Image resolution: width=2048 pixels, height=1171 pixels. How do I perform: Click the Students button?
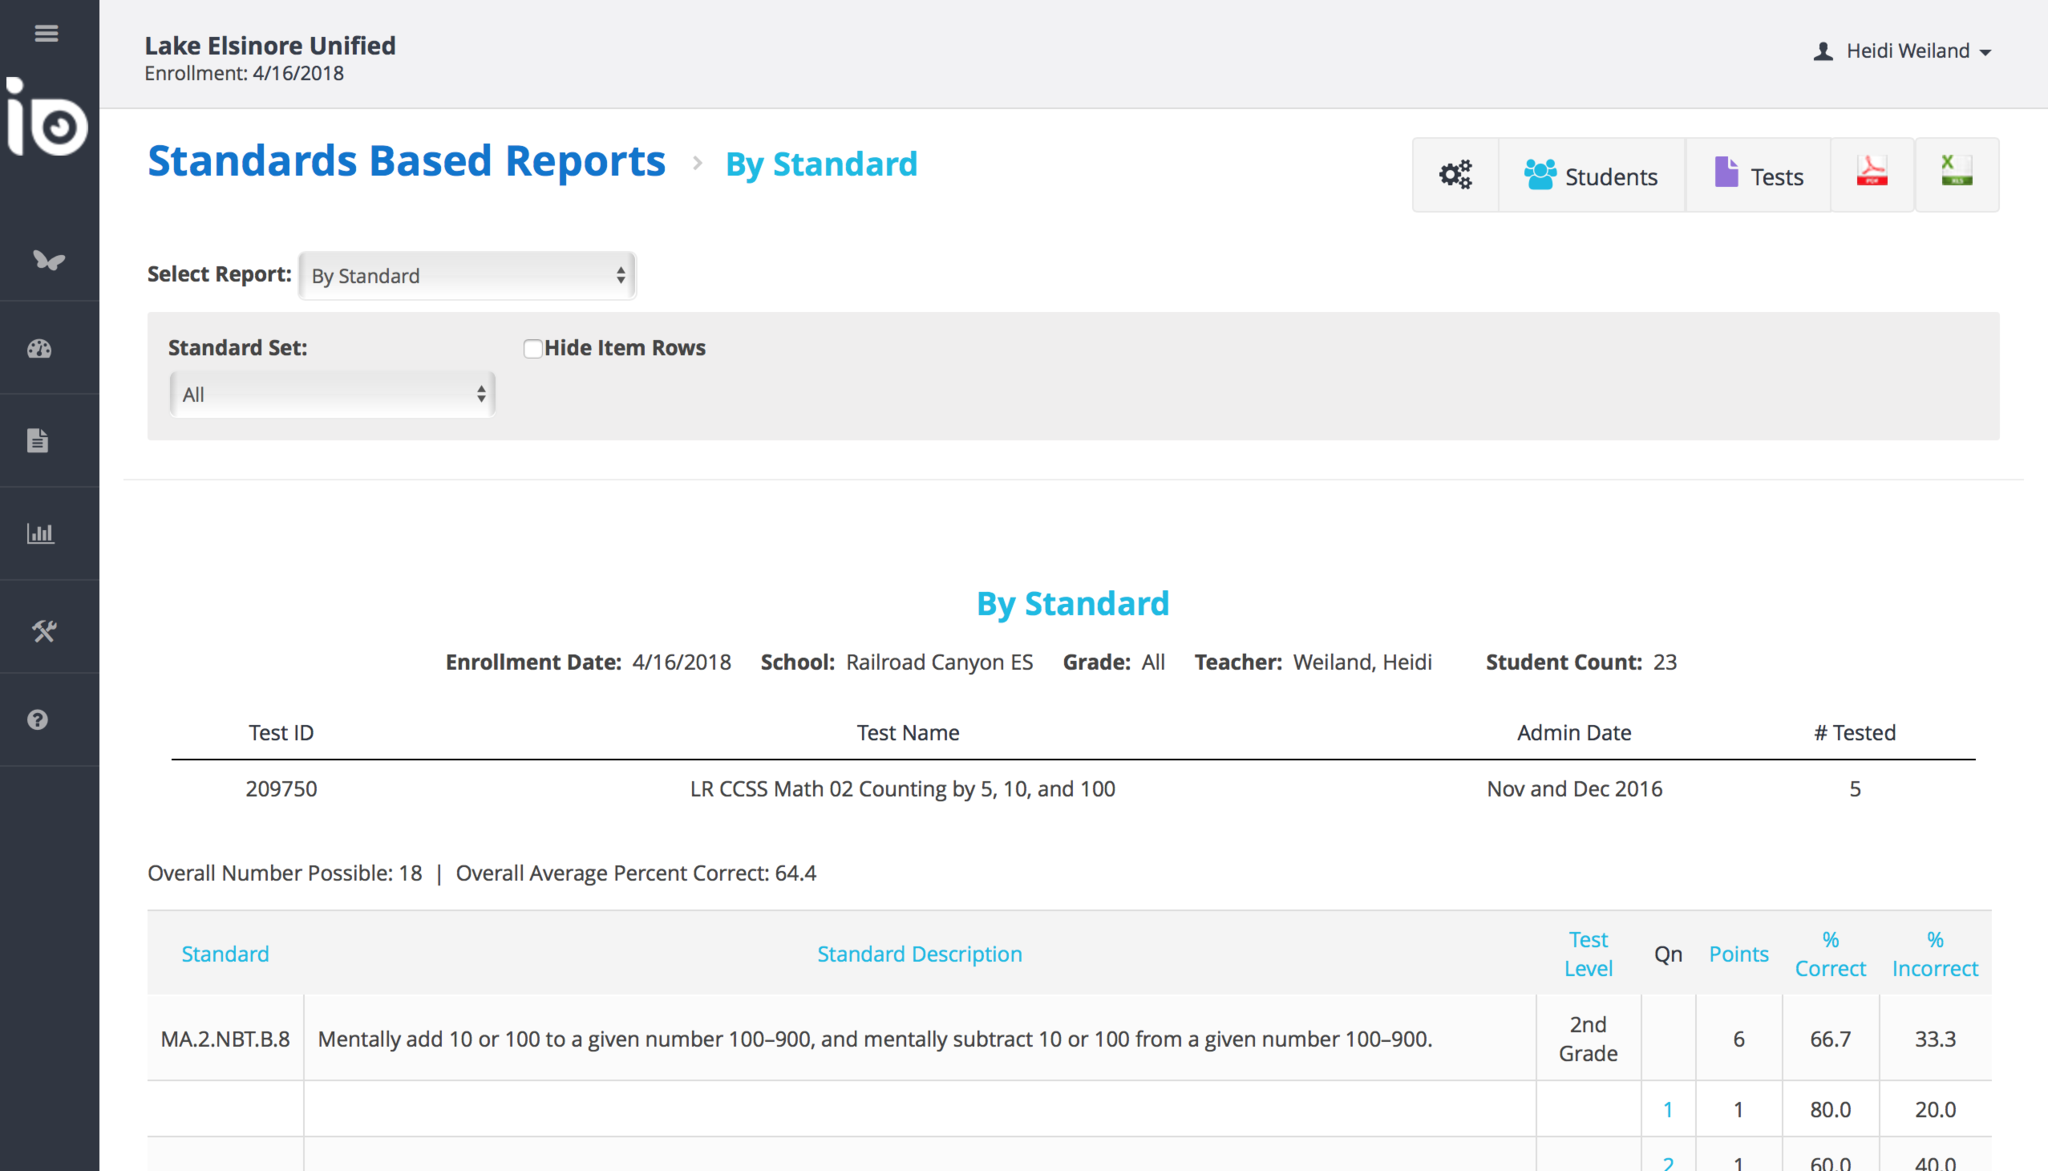point(1591,176)
